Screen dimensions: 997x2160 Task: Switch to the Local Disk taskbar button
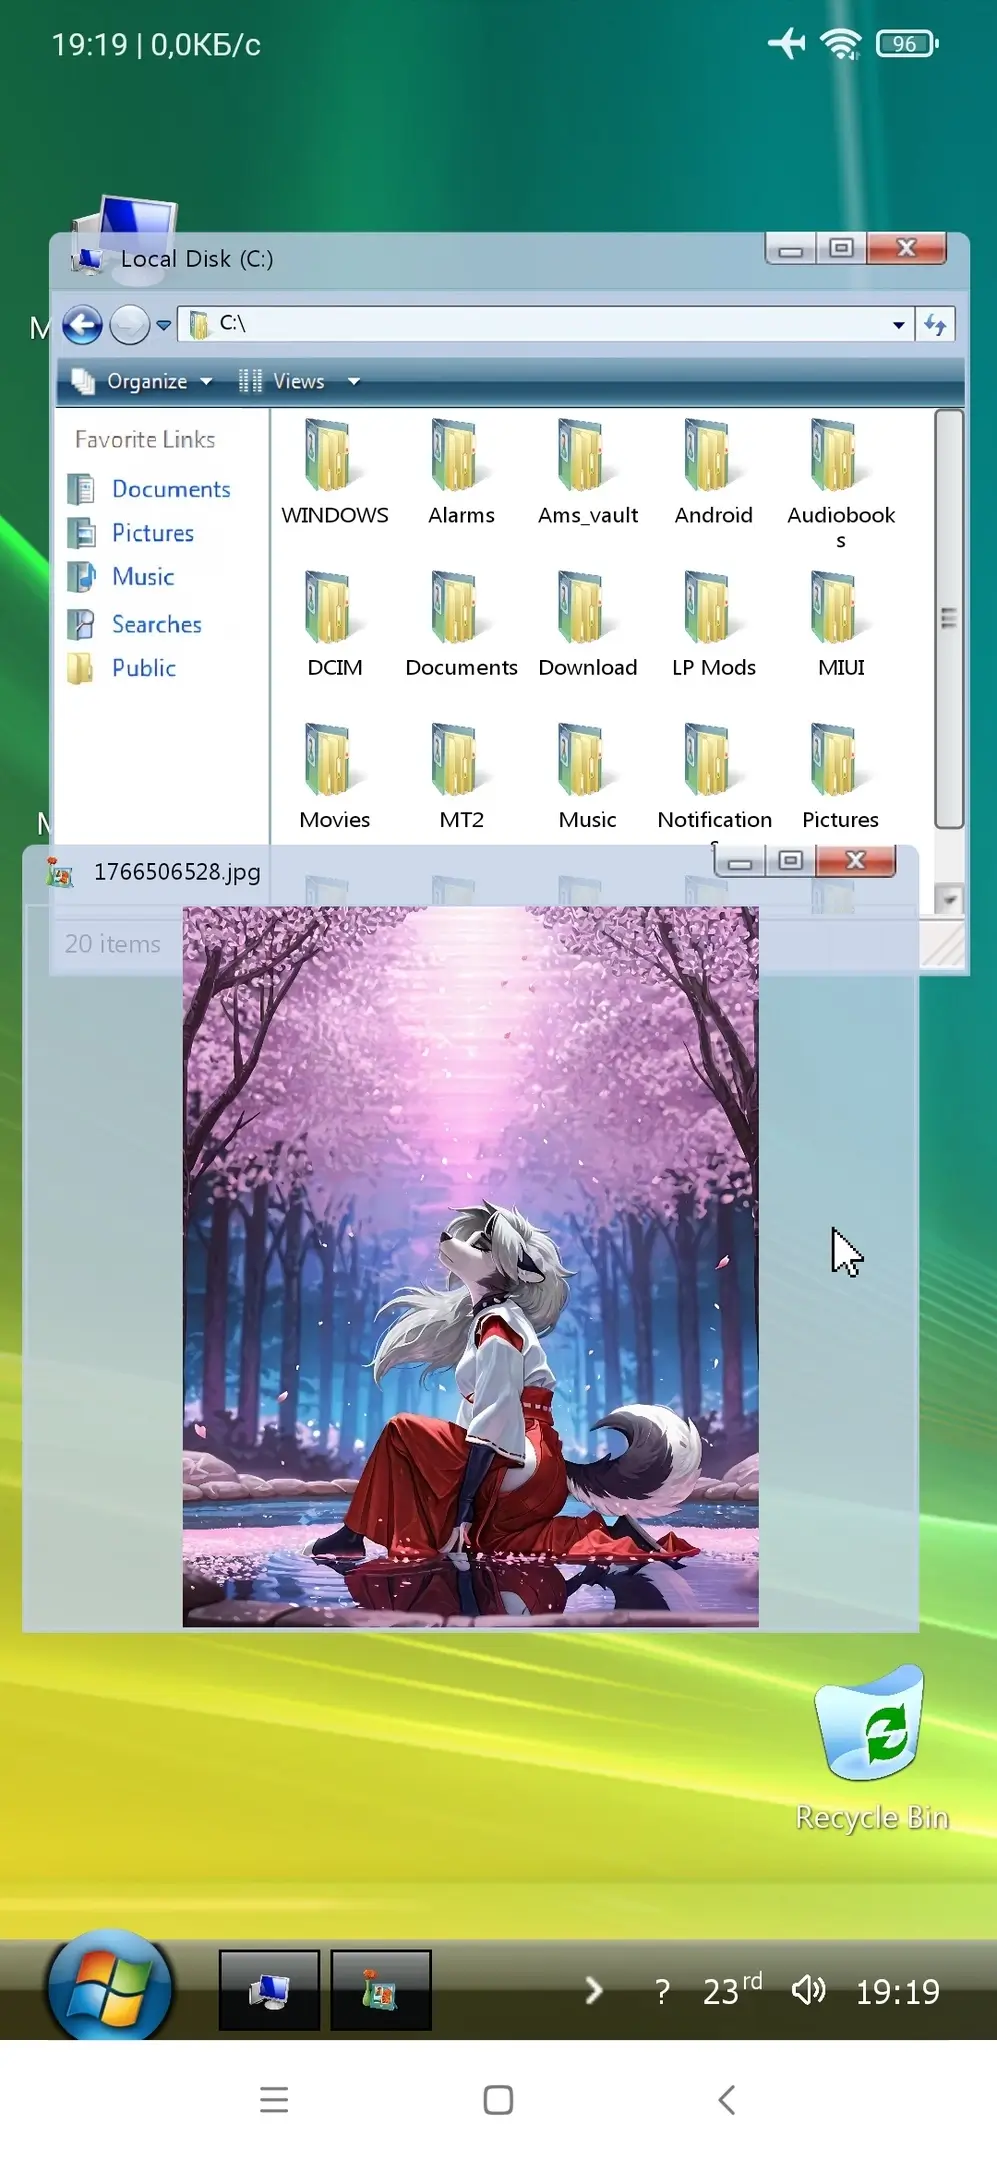click(269, 1990)
